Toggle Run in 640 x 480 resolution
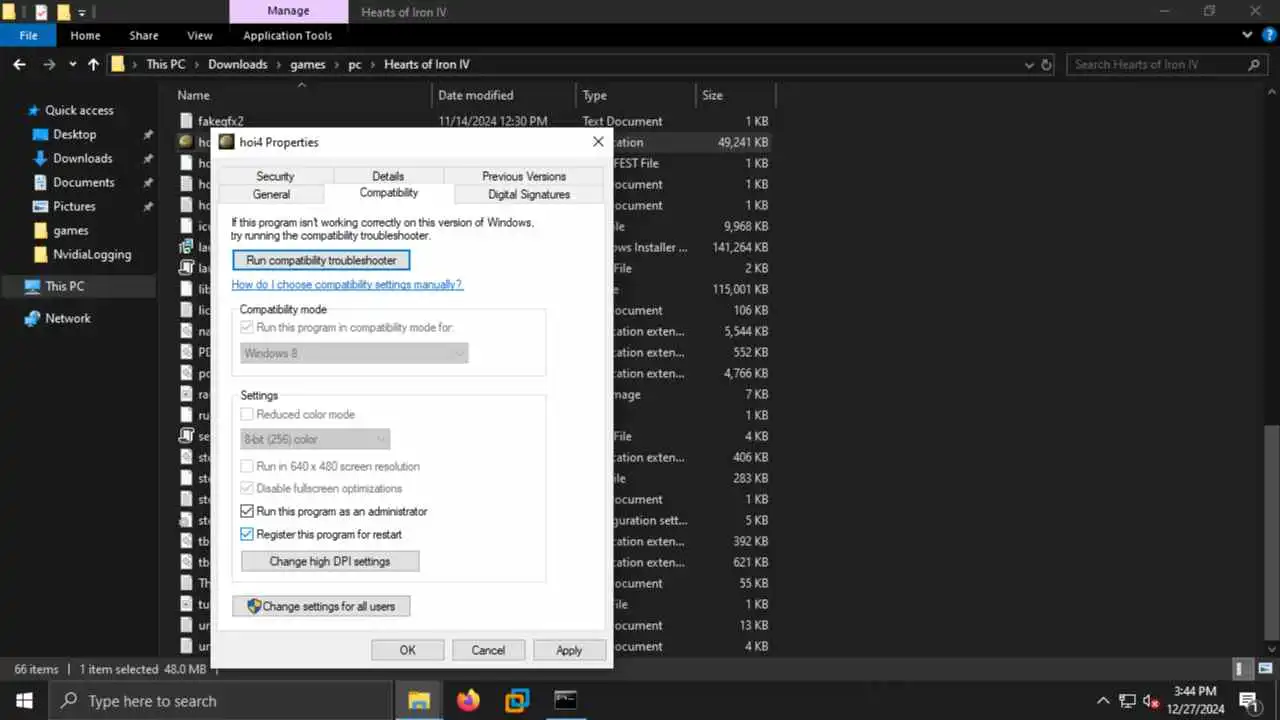Viewport: 1280px width, 720px height. tap(247, 466)
